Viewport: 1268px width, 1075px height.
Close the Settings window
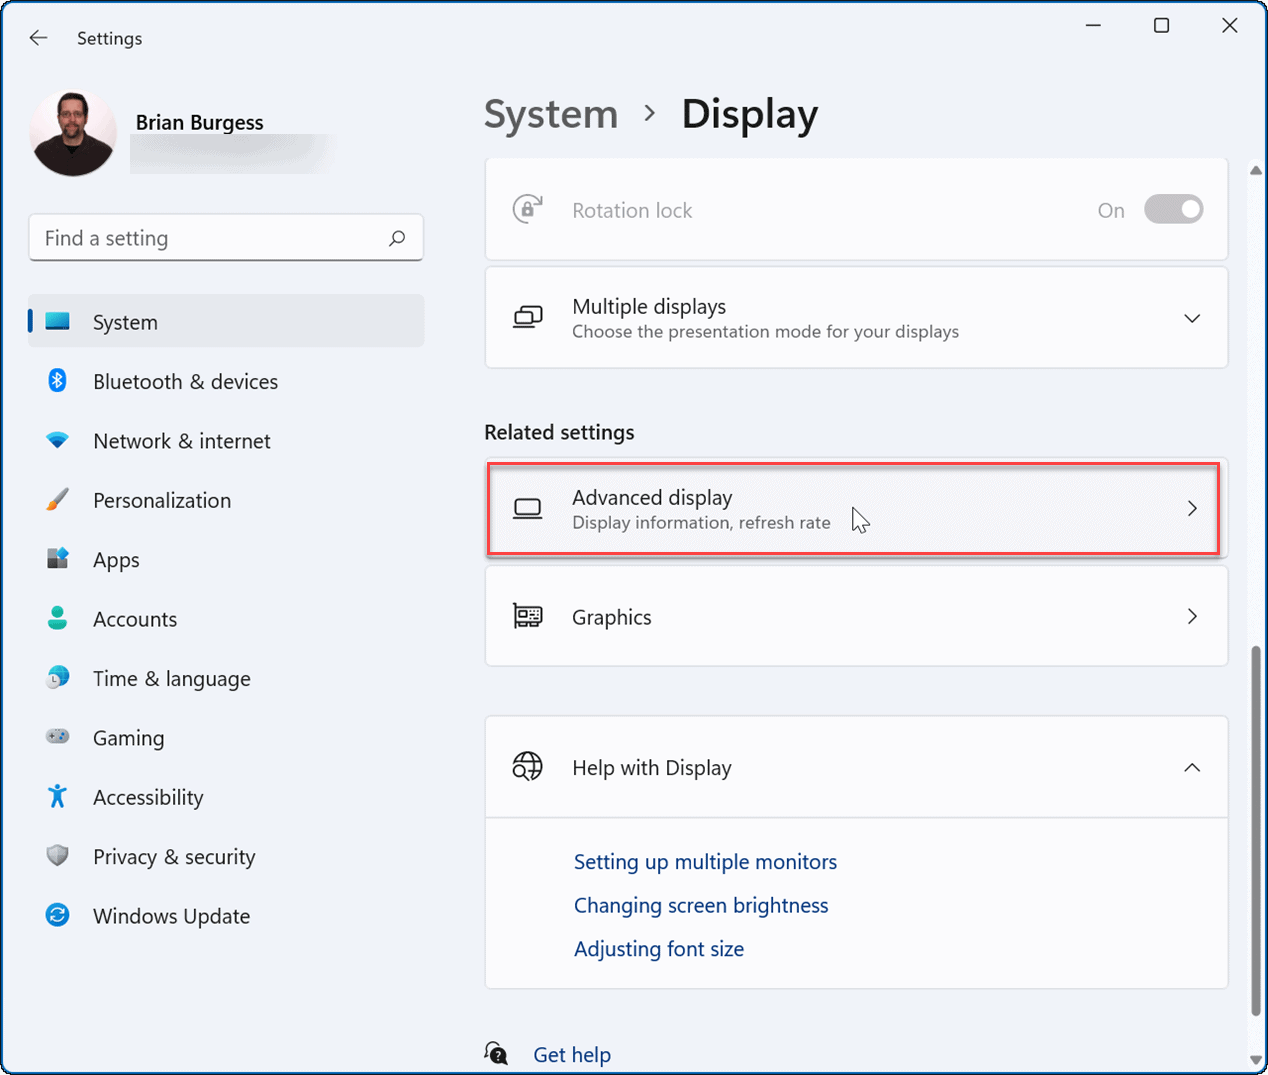click(x=1230, y=25)
